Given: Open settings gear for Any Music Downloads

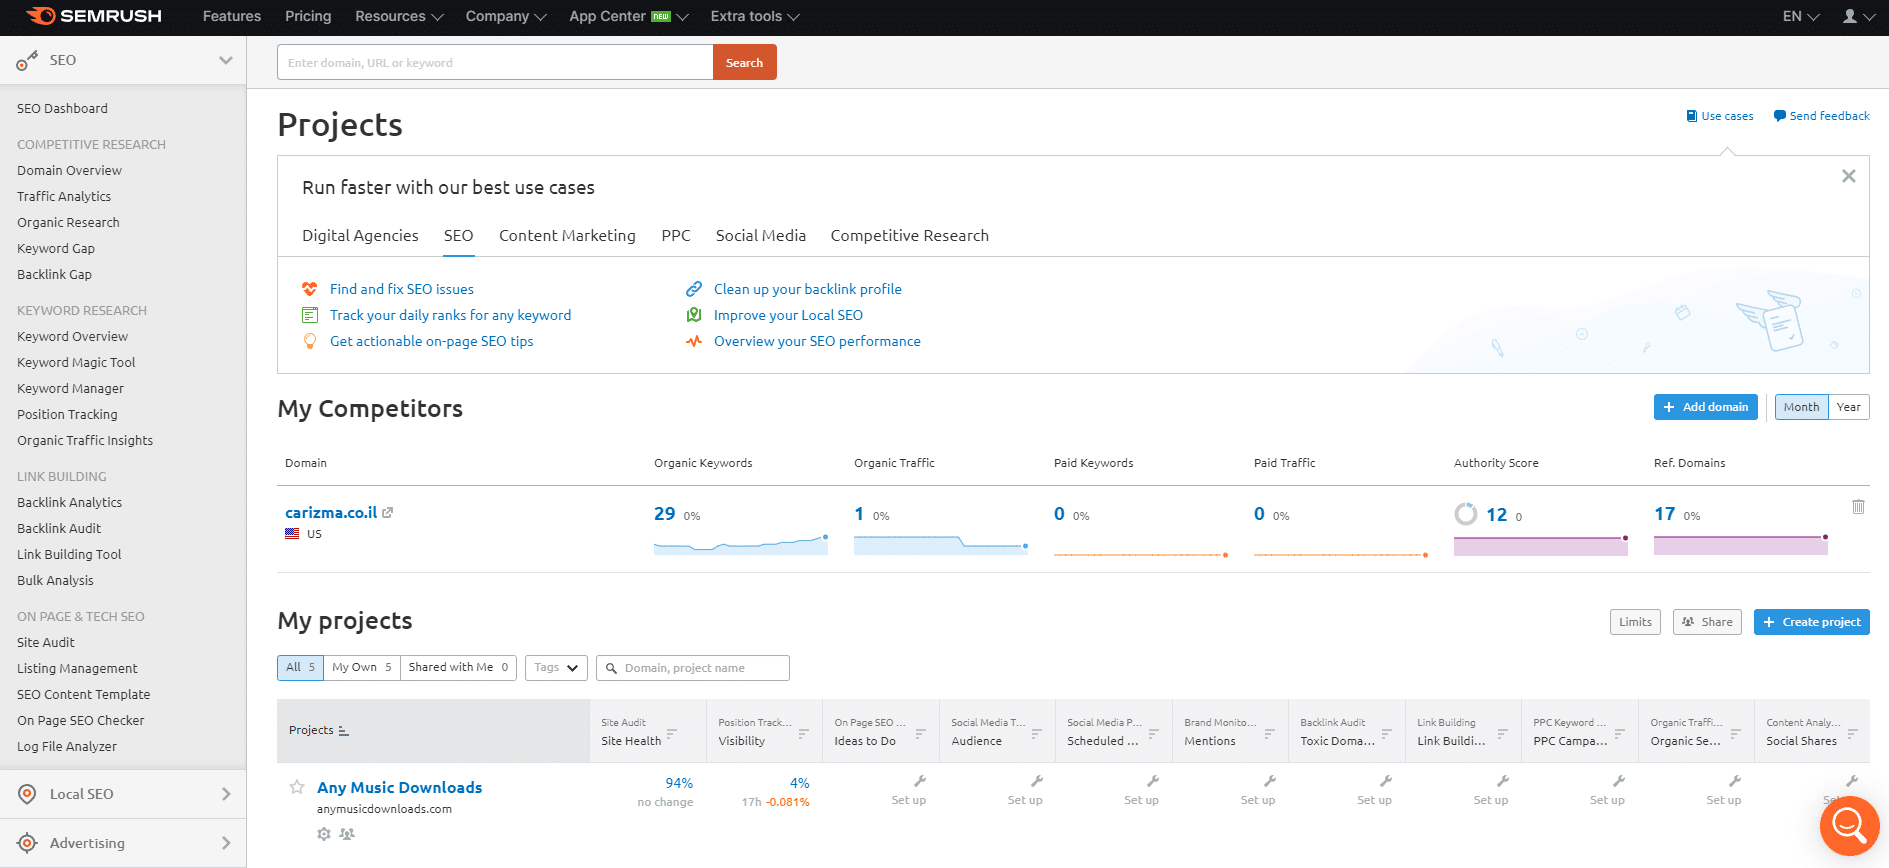Looking at the screenshot, I should (x=324, y=833).
